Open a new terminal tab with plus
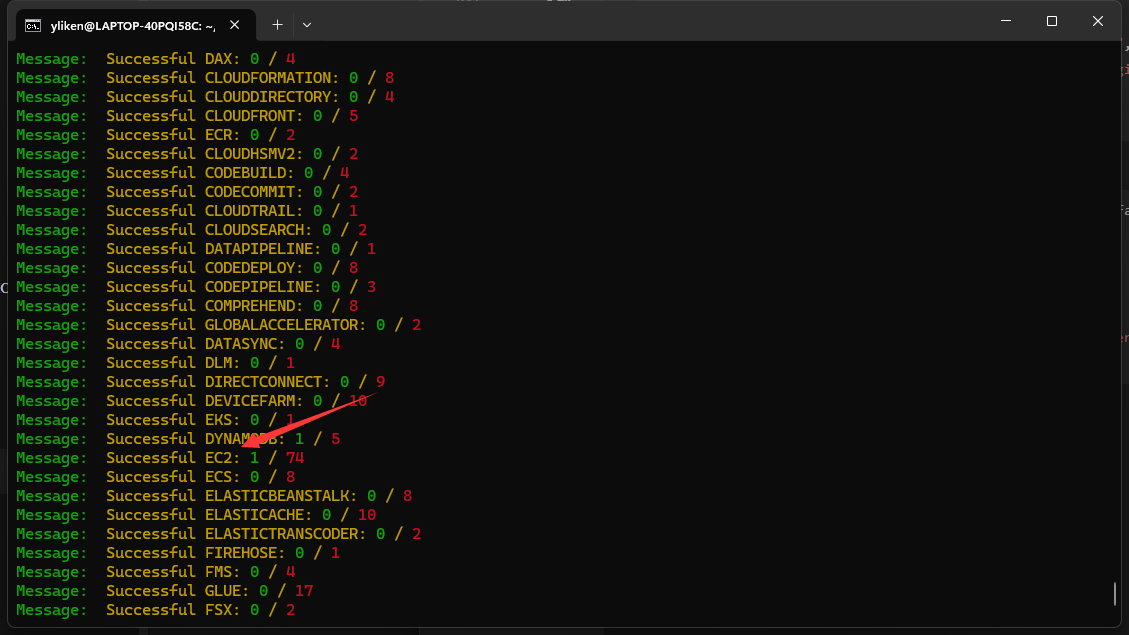Viewport: 1129px width, 635px height. [277, 24]
